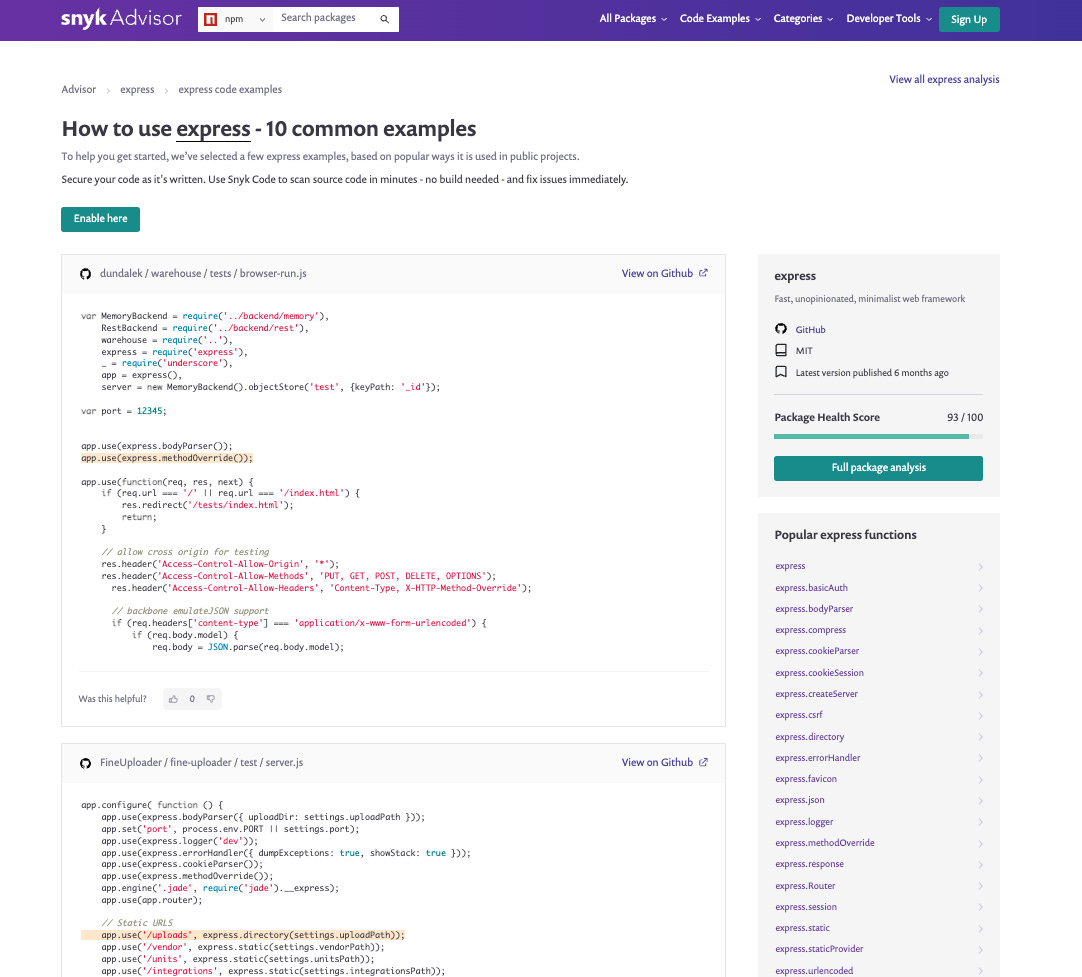1082x977 pixels.
Task: Click the Sign Up button
Action: 969,19
